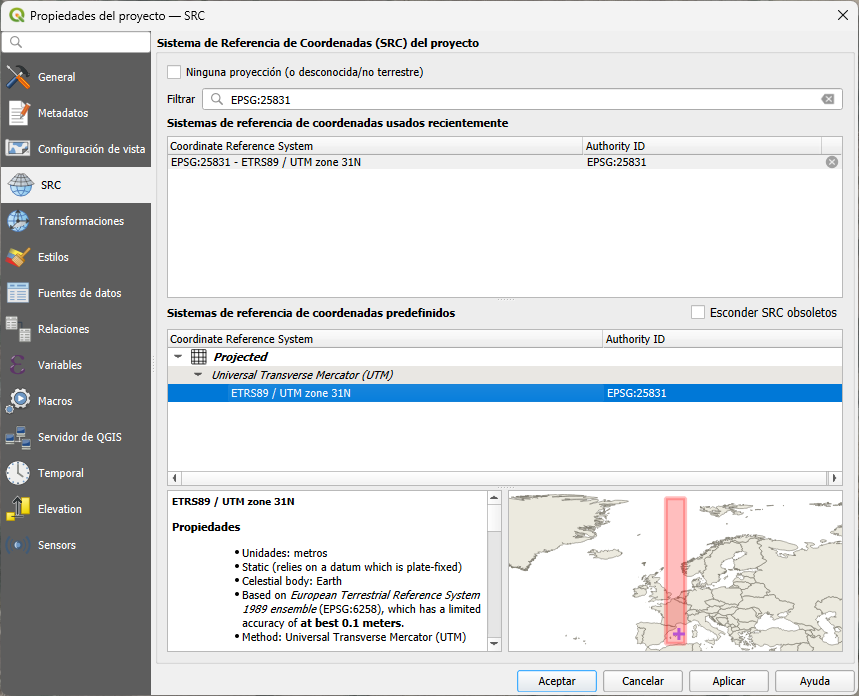Sort by Authority ID column in predefined list
The width and height of the screenshot is (859, 696).
pos(720,339)
